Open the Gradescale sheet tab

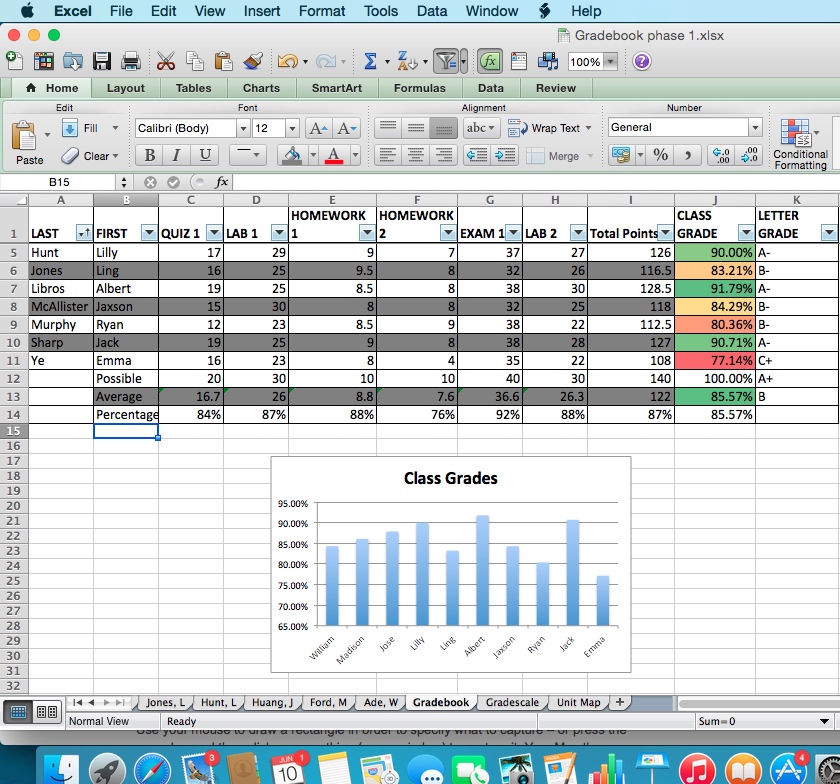[511, 703]
